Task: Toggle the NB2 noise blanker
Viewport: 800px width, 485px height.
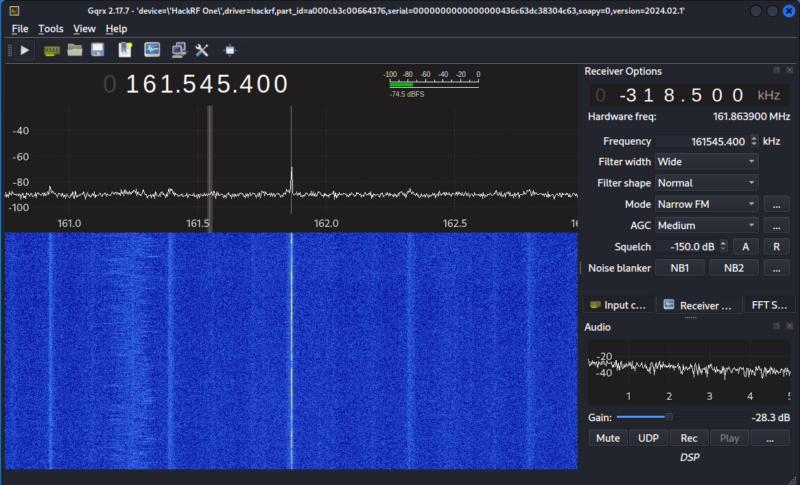Action: click(x=734, y=268)
